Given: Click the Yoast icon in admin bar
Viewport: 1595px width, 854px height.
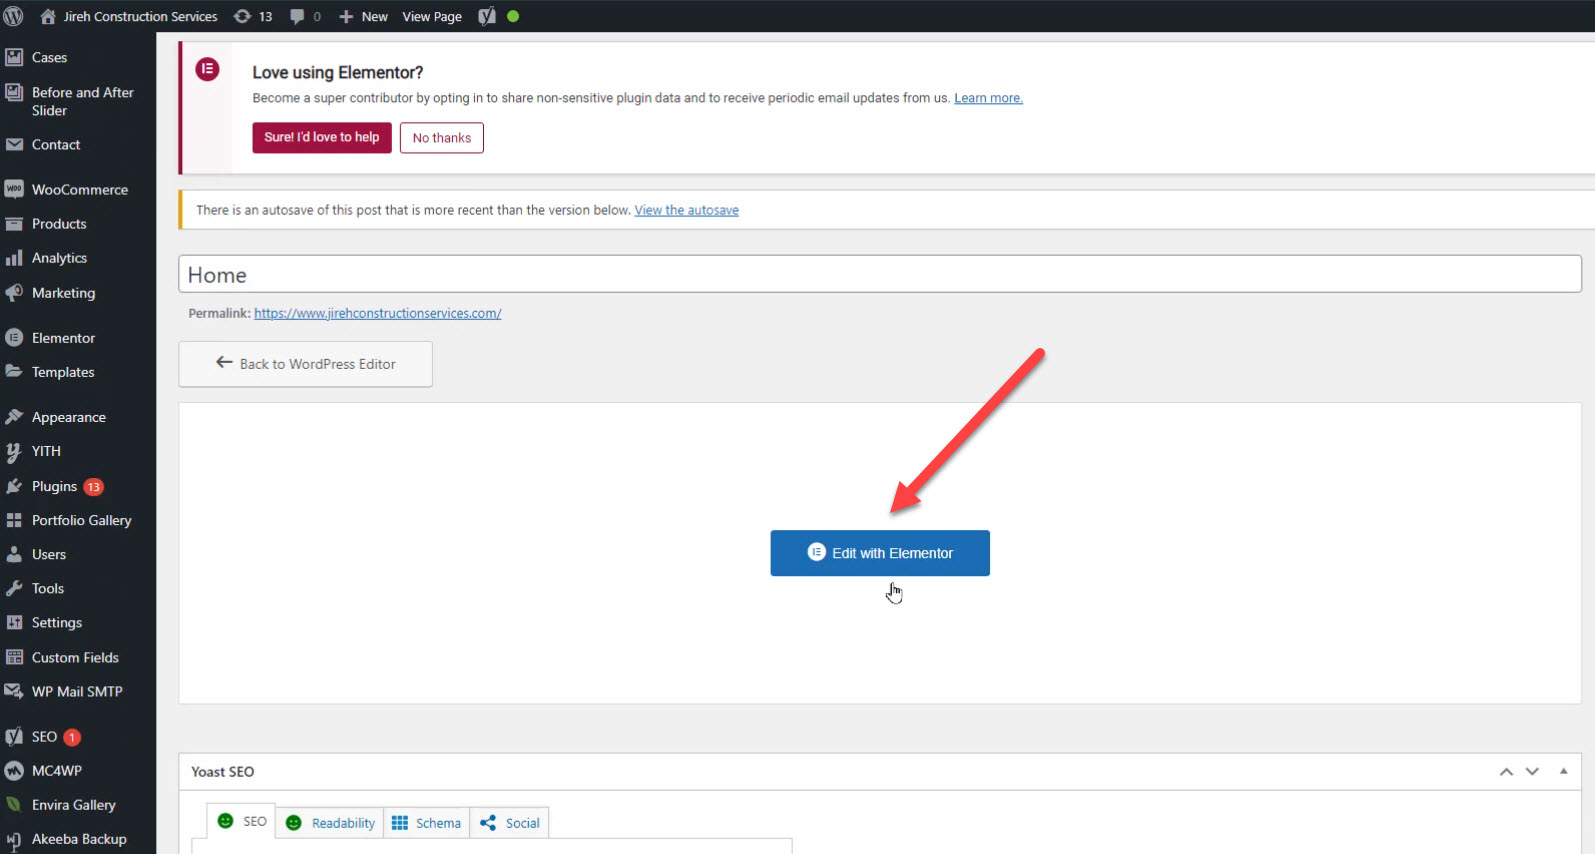Looking at the screenshot, I should [487, 16].
